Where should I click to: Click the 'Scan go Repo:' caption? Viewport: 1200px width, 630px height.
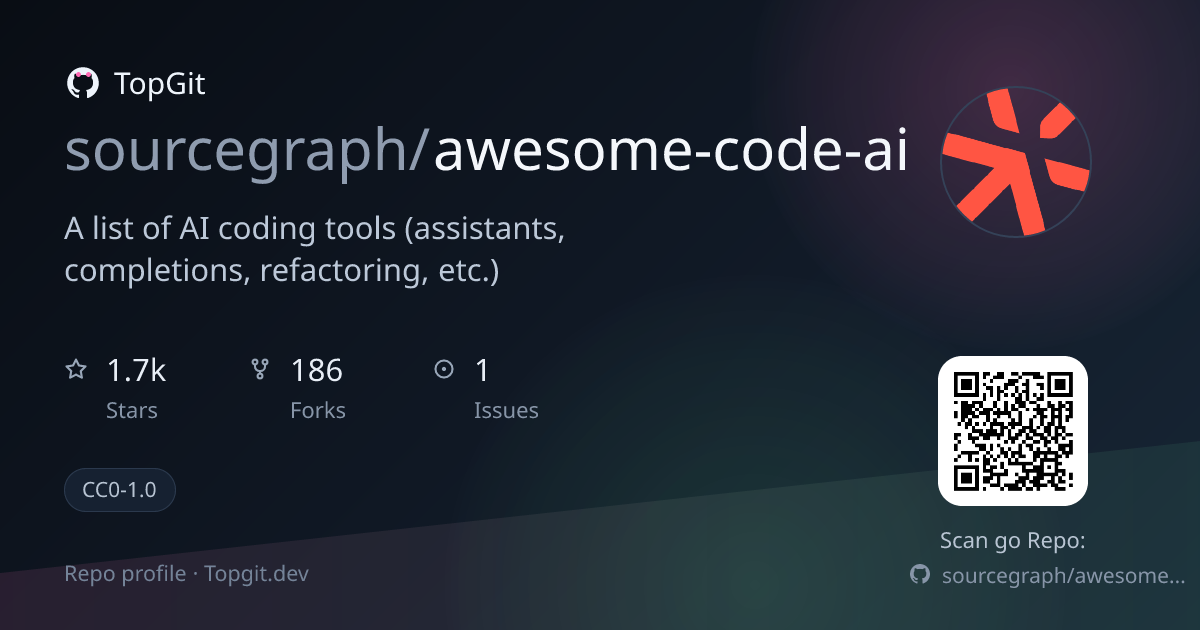[1013, 541]
